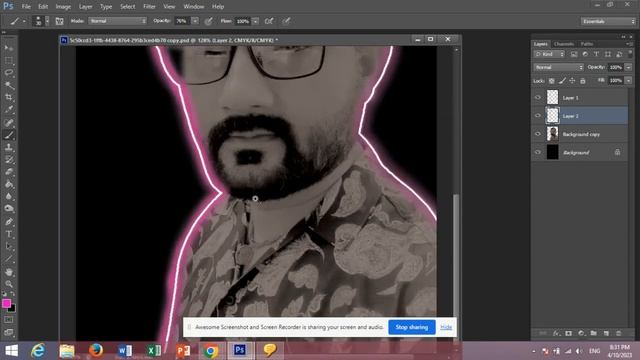Toggle airbrush build-up mode

click(269, 21)
